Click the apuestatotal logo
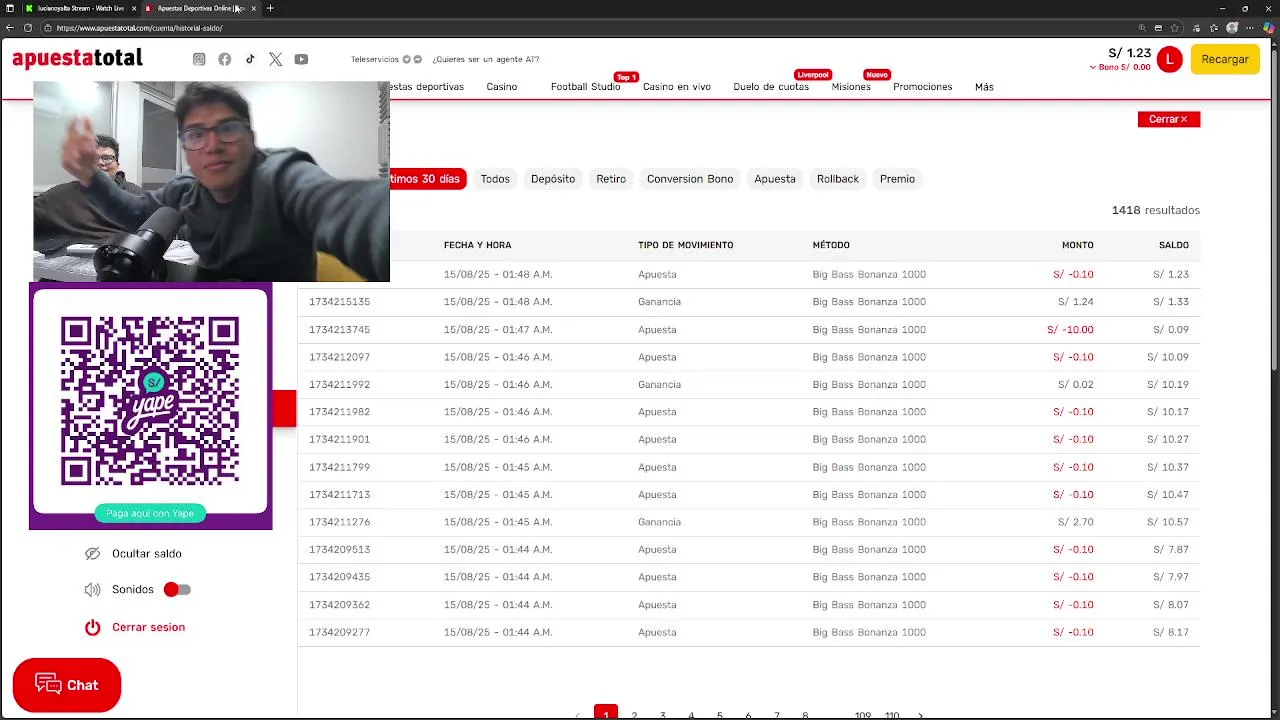 pos(77,58)
